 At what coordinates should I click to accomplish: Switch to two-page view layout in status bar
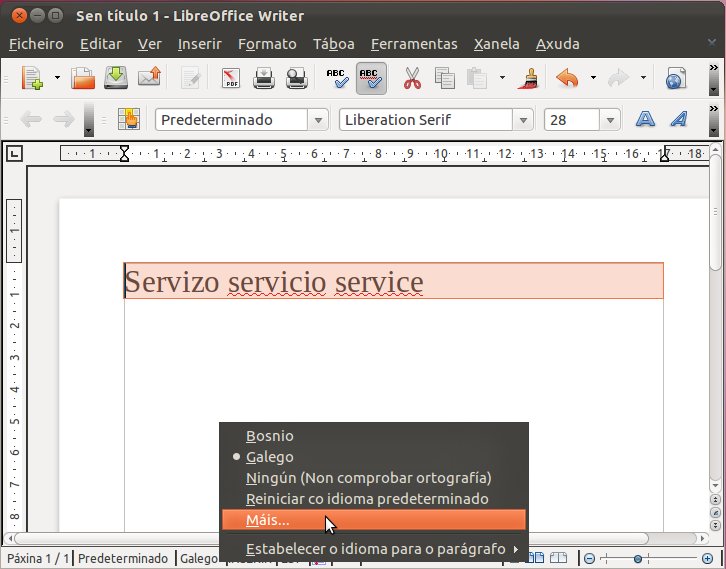tap(537, 557)
